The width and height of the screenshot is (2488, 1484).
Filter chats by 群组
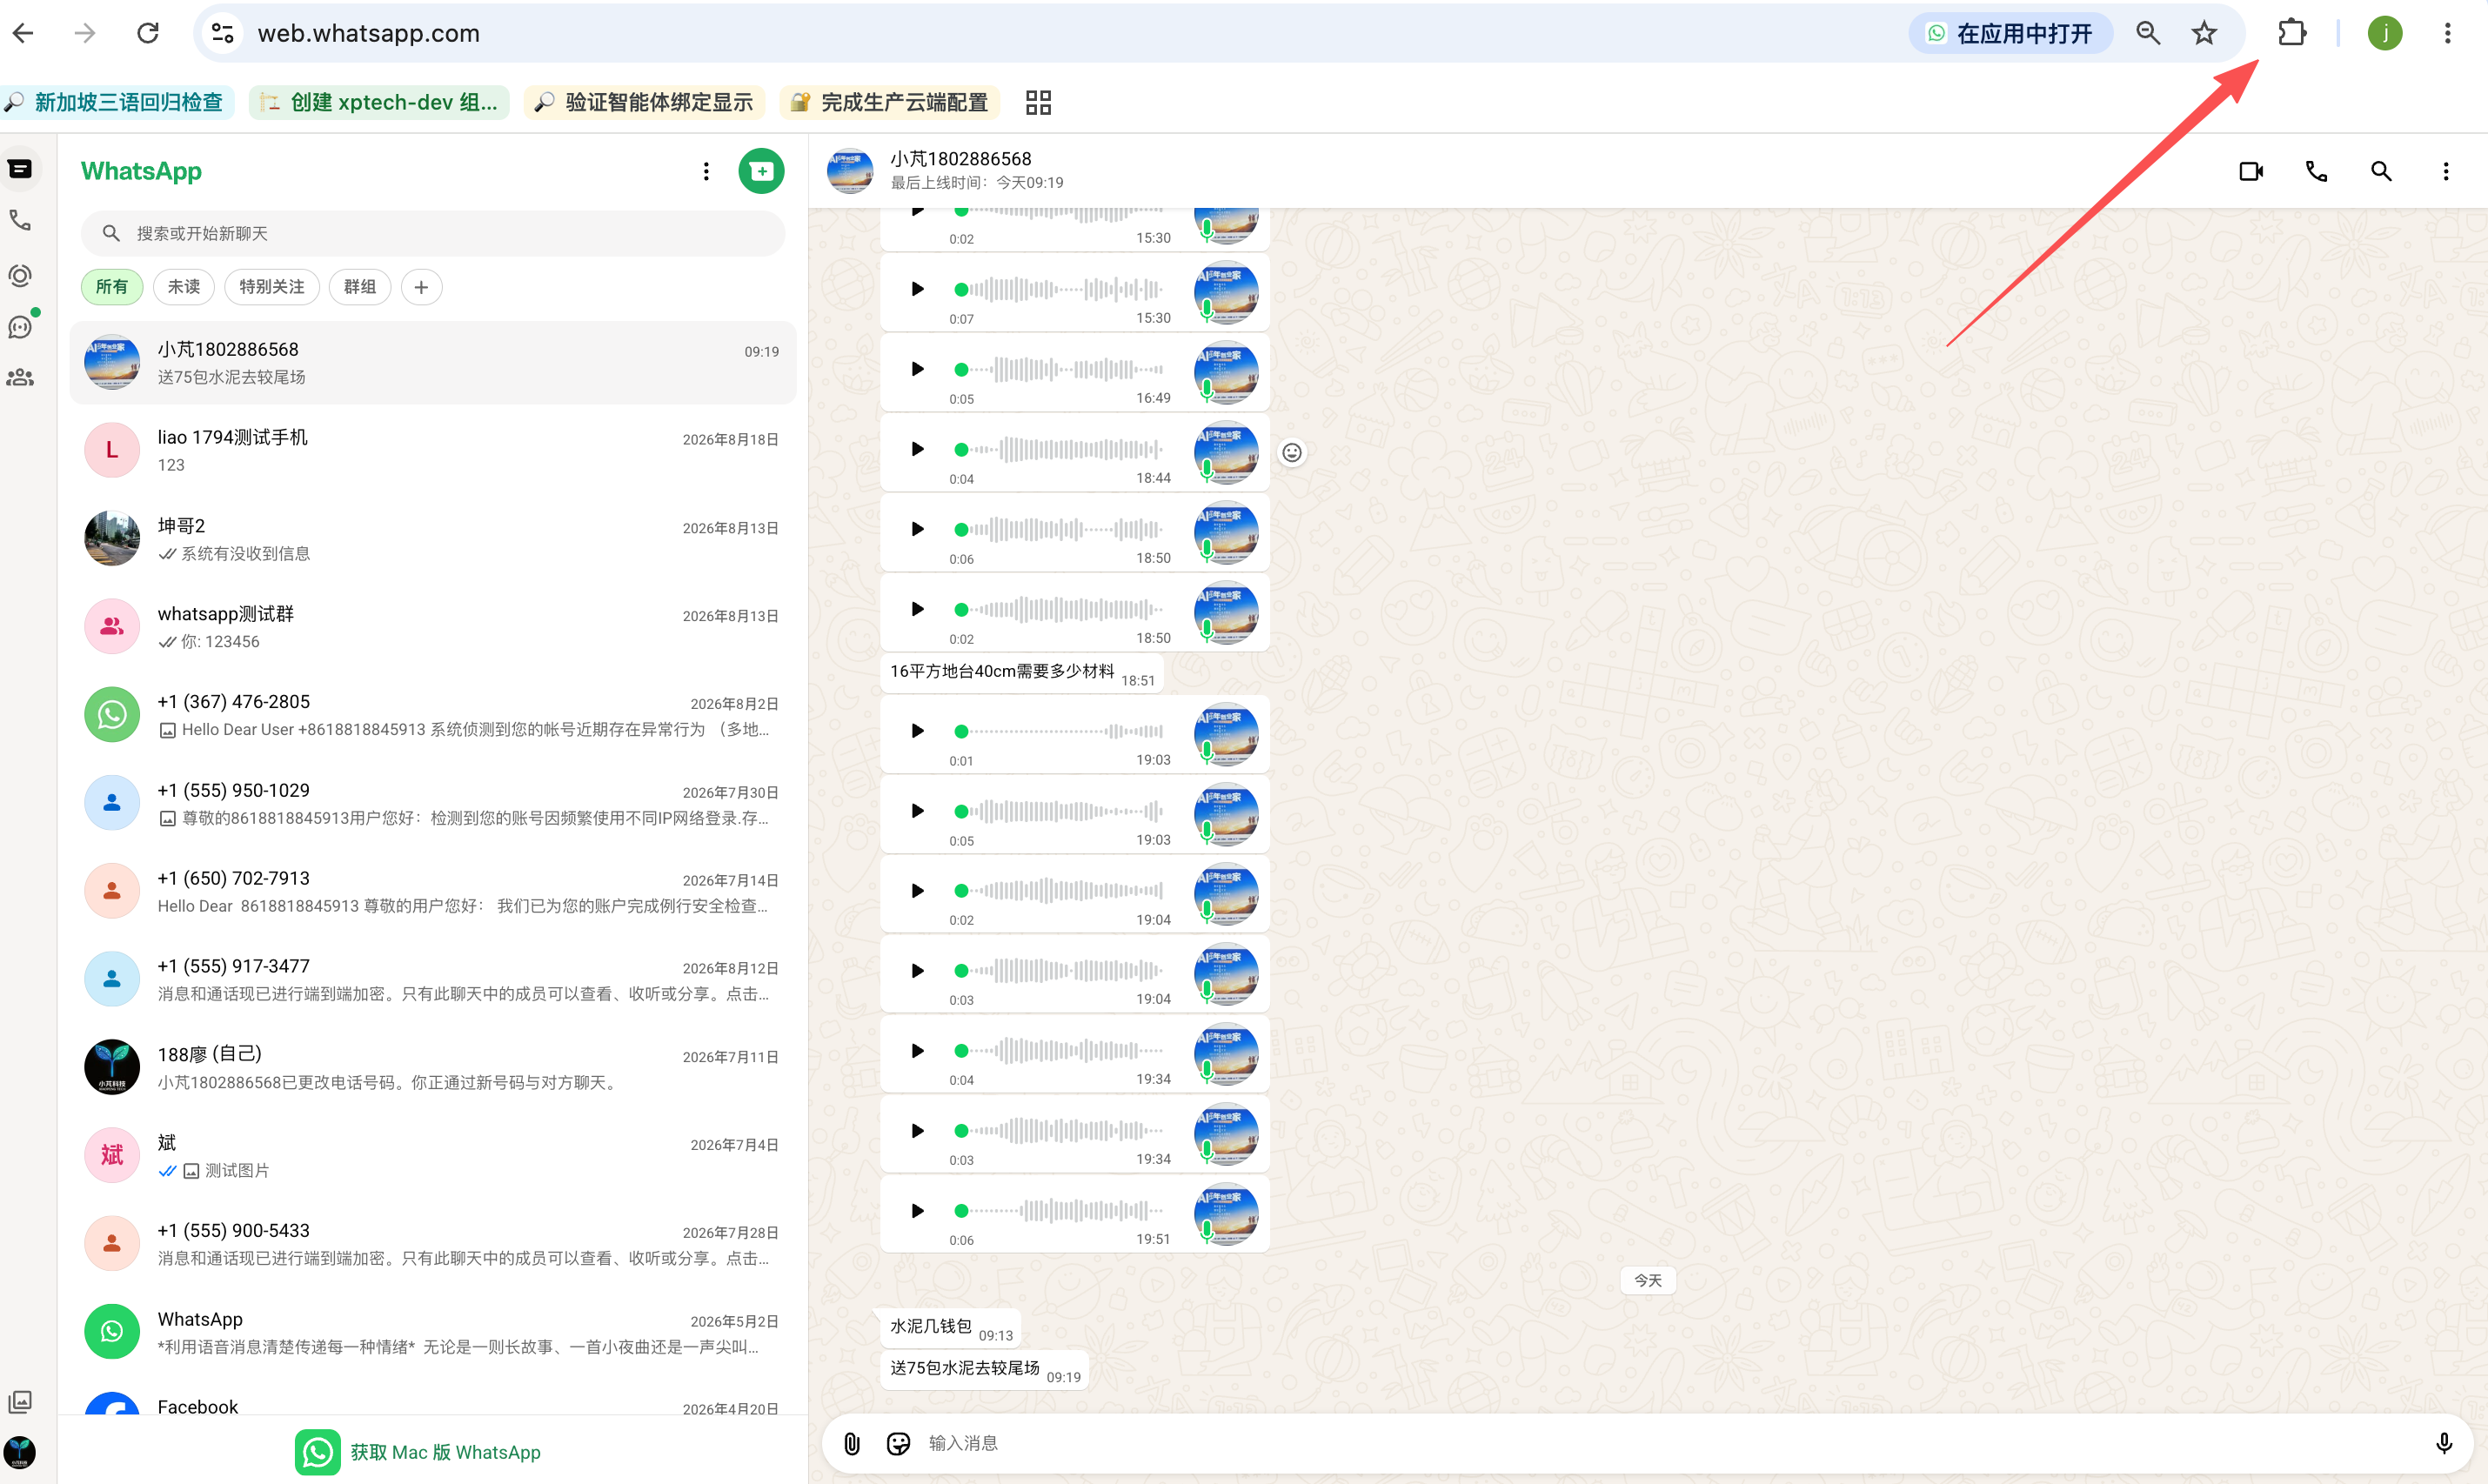click(360, 287)
